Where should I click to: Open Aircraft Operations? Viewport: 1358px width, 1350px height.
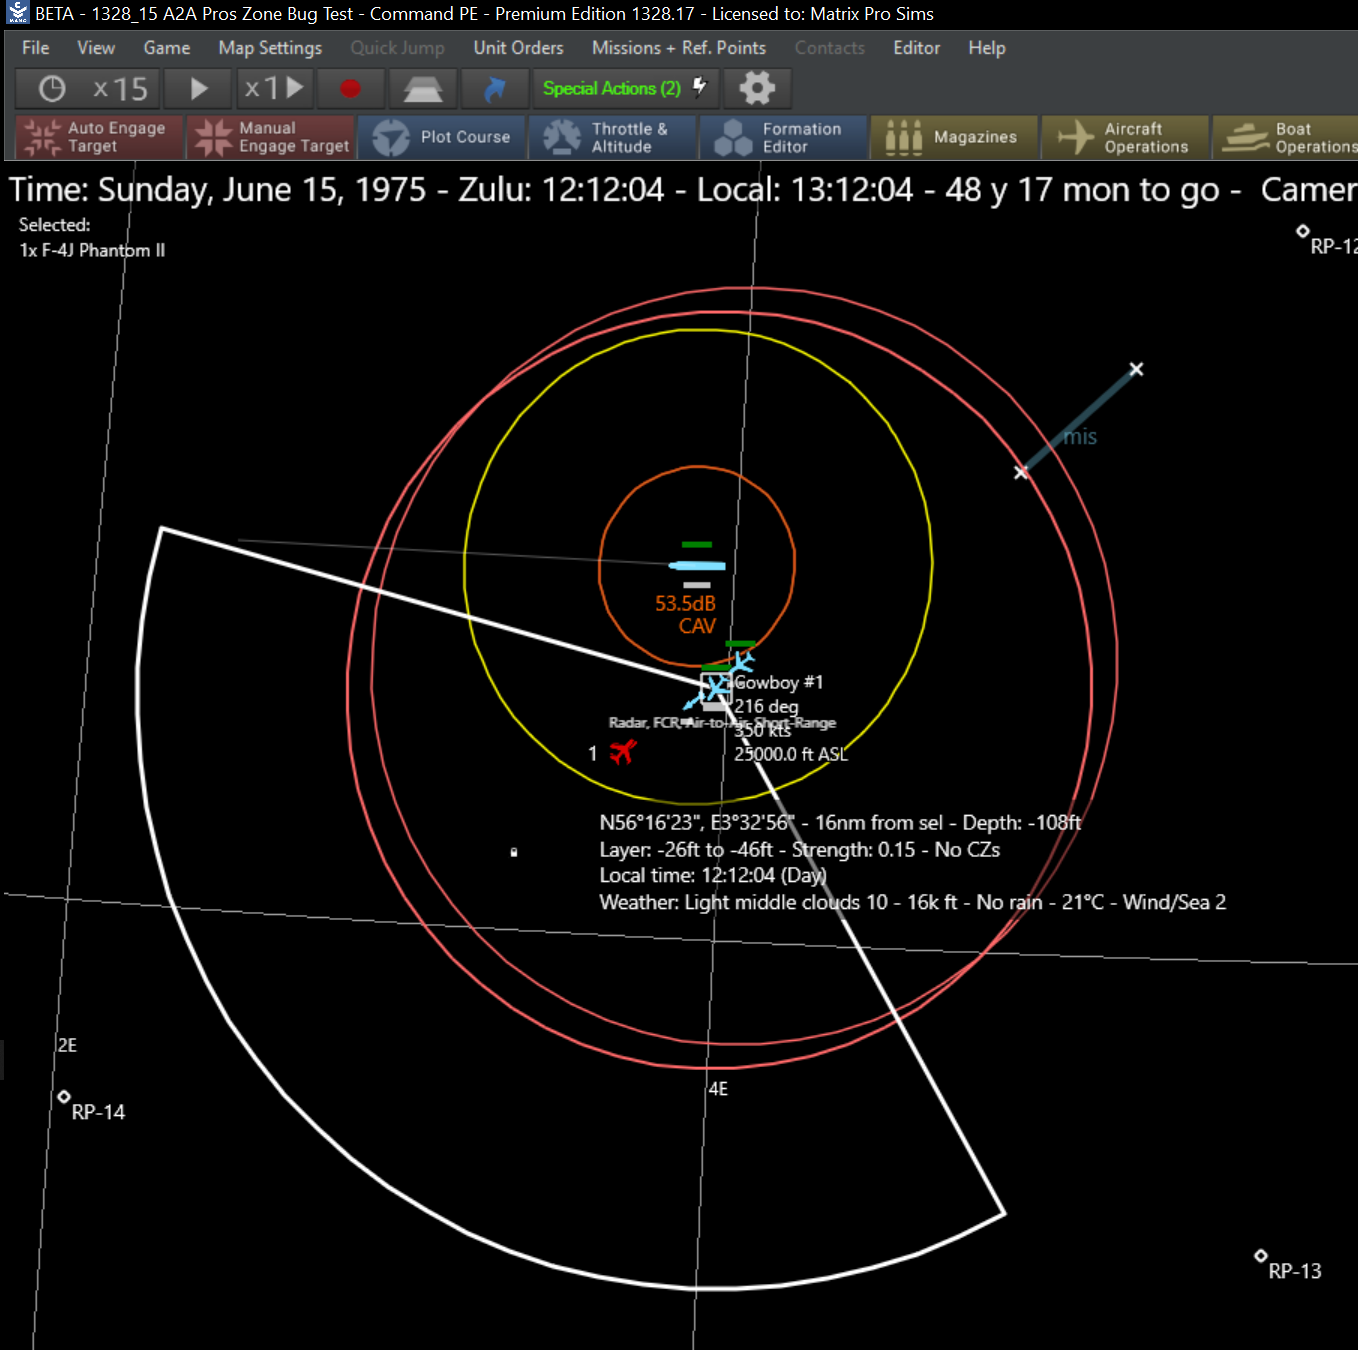[1126, 137]
